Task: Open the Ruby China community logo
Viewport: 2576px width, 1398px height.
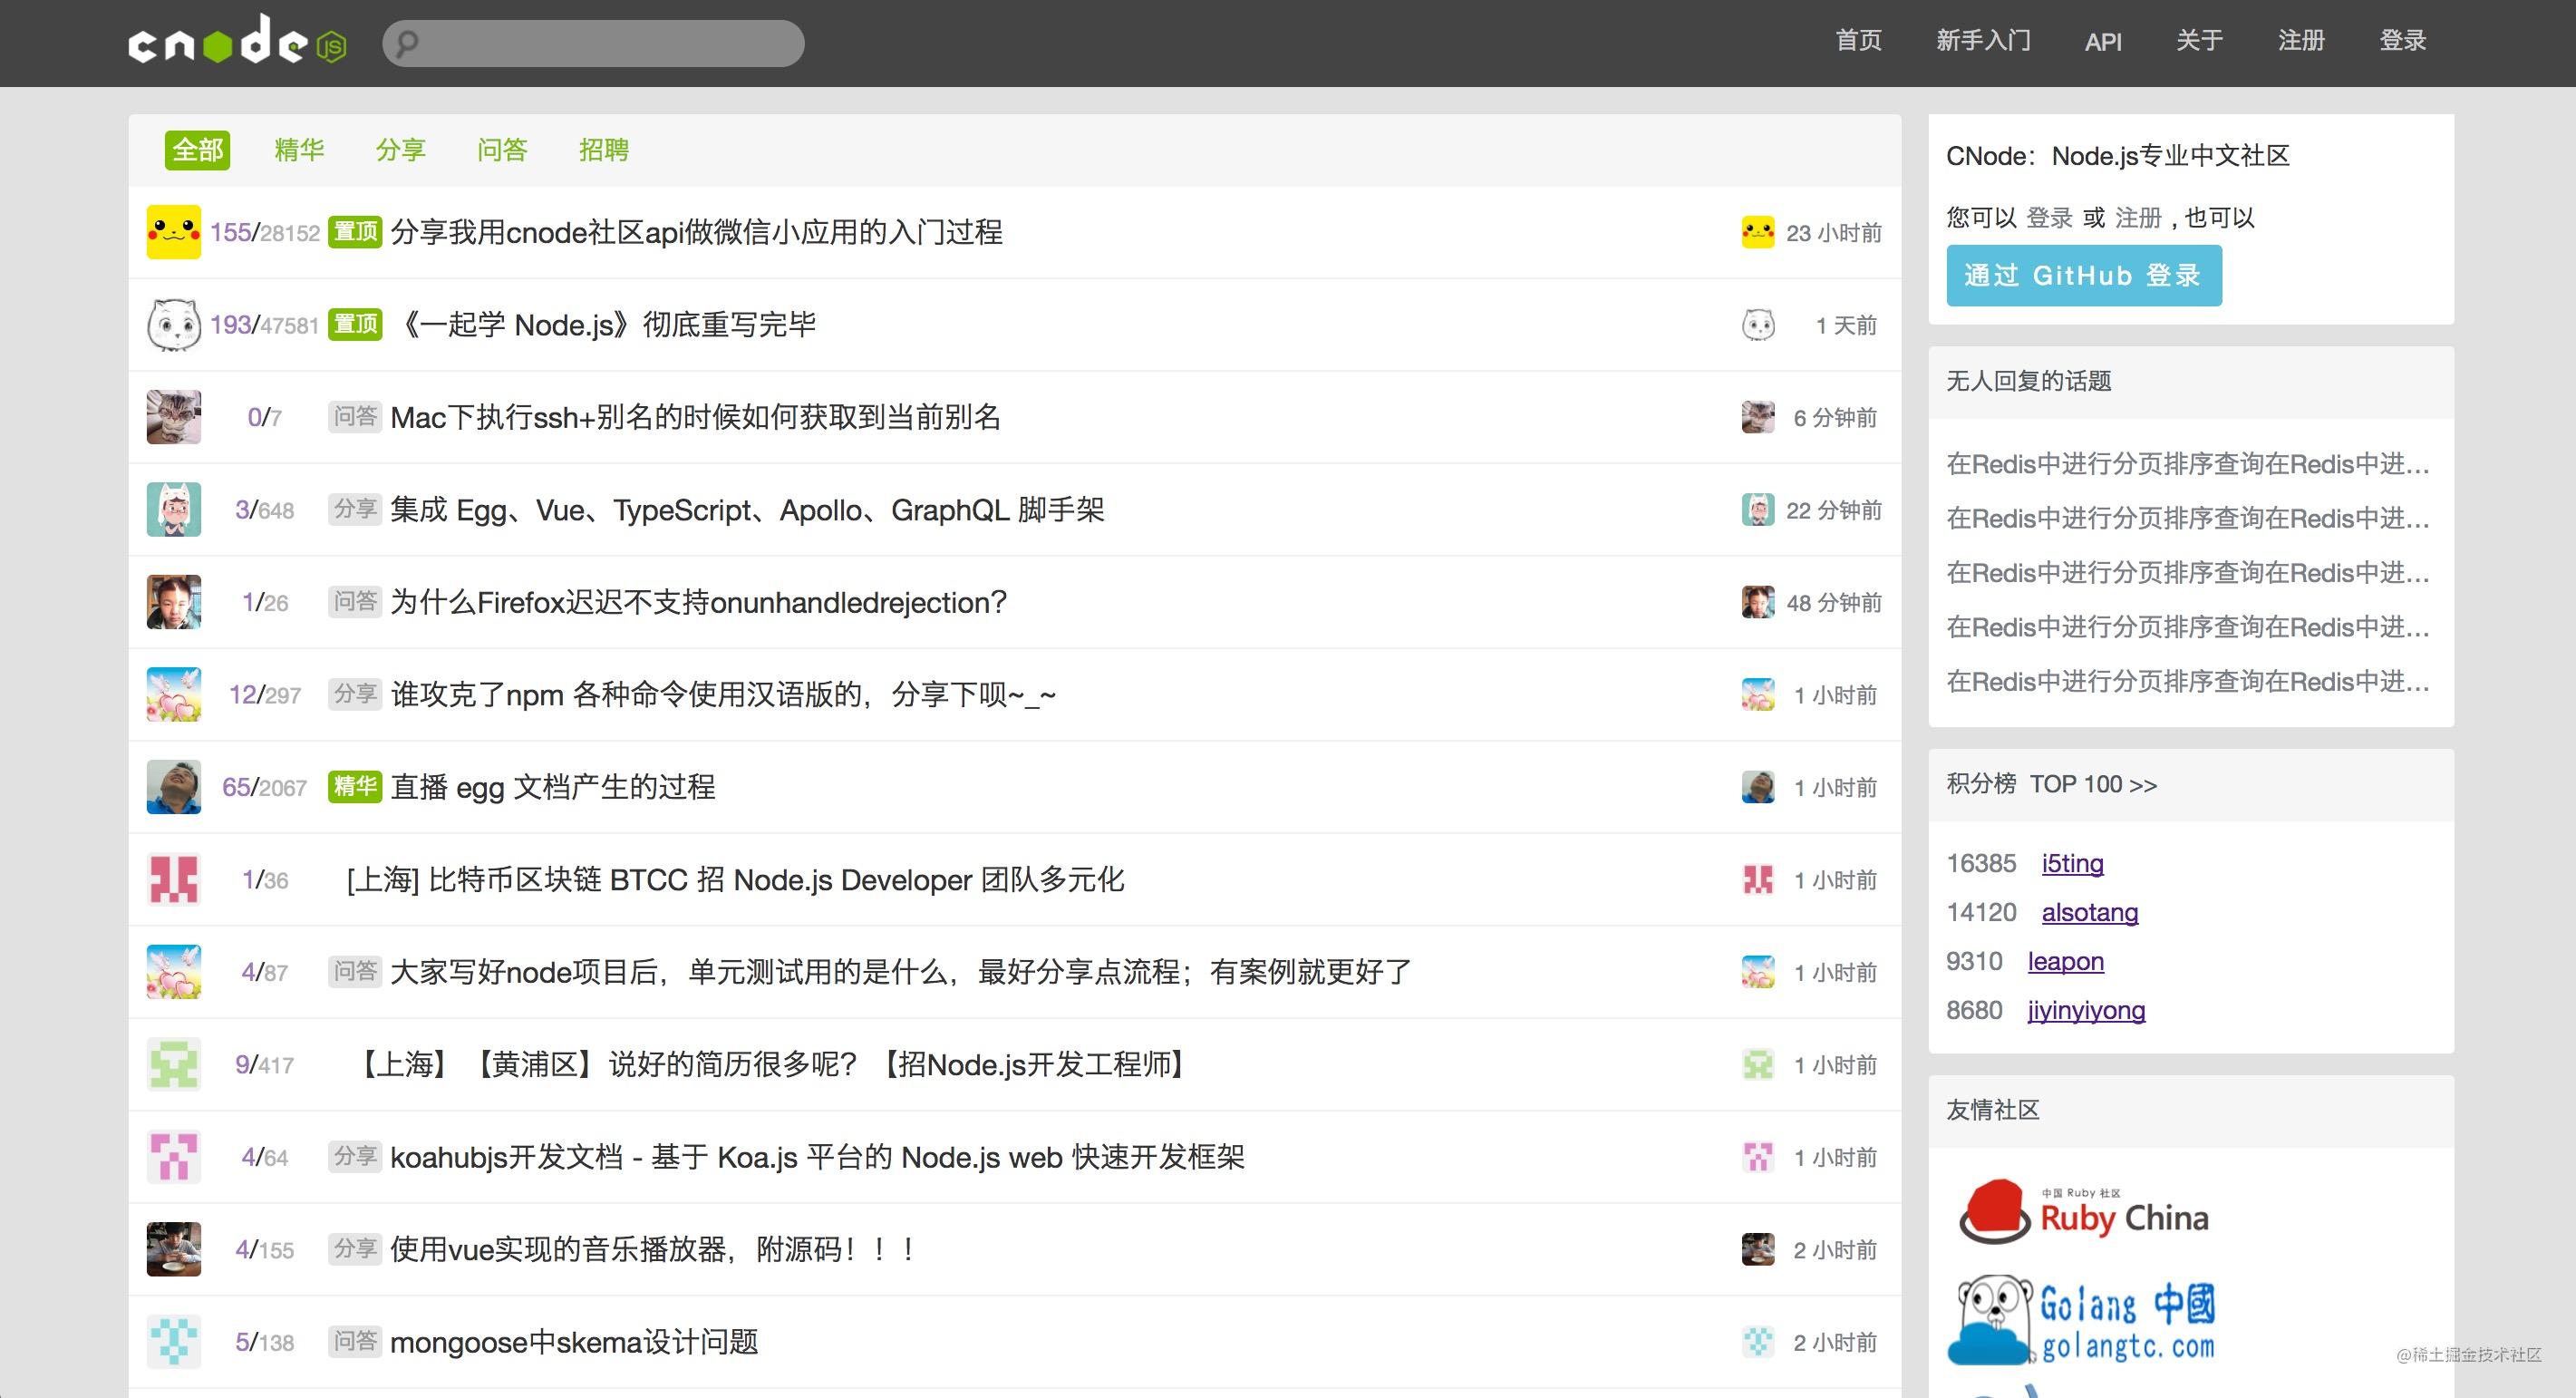Action: [x=2083, y=1212]
